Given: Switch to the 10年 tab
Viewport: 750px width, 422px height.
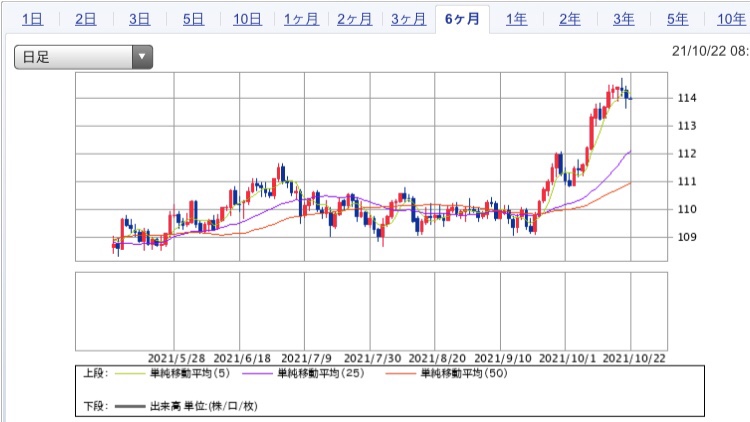Looking at the screenshot, I should coord(730,19).
